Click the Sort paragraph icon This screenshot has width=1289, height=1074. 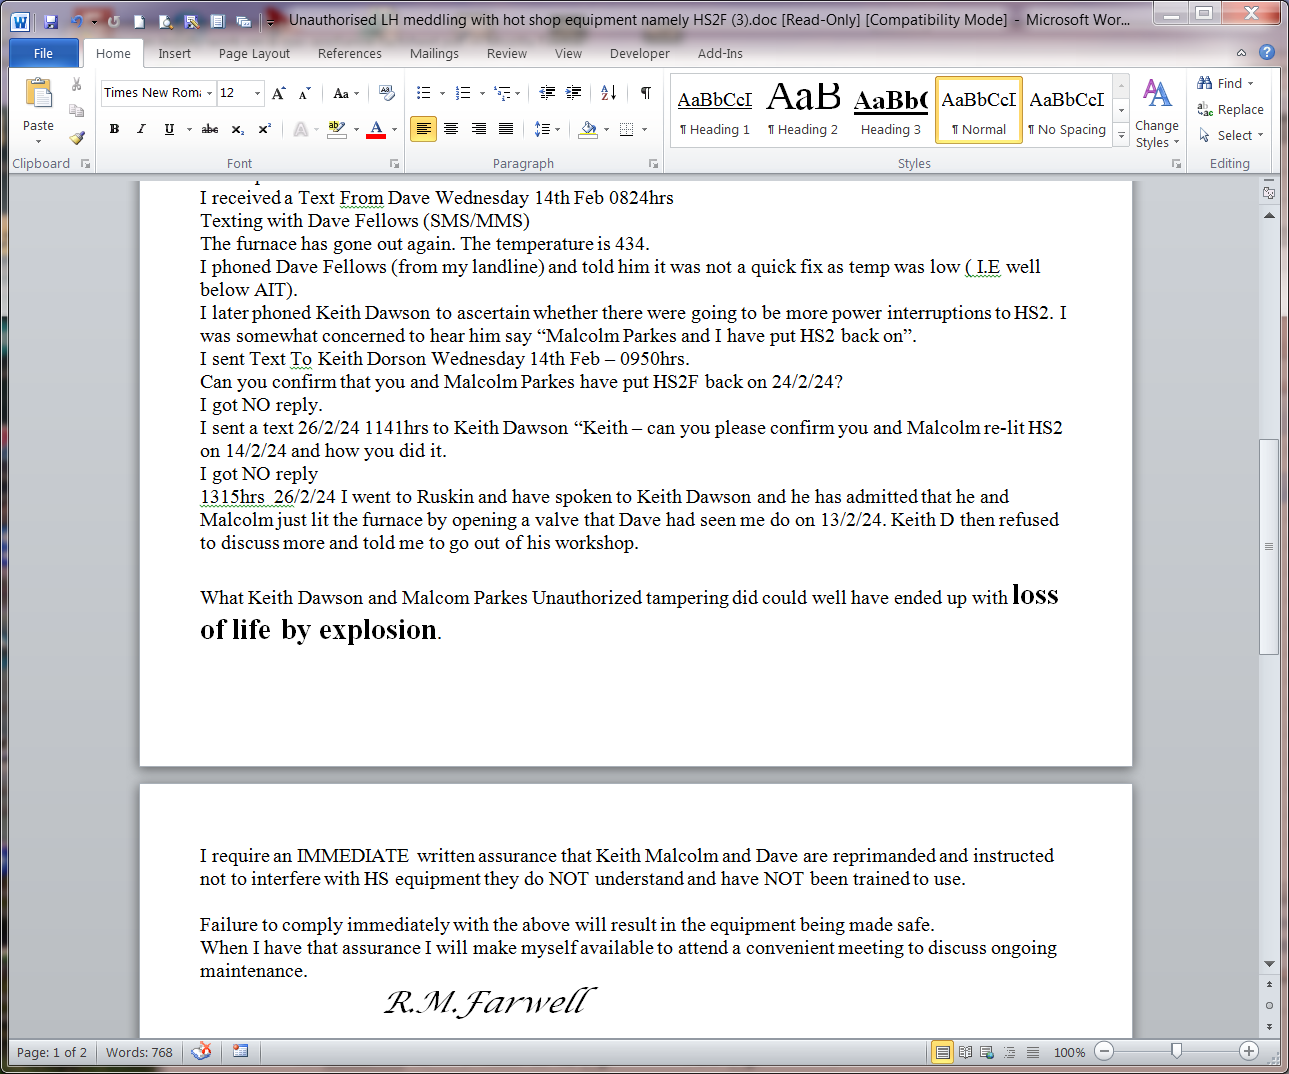pos(609,93)
